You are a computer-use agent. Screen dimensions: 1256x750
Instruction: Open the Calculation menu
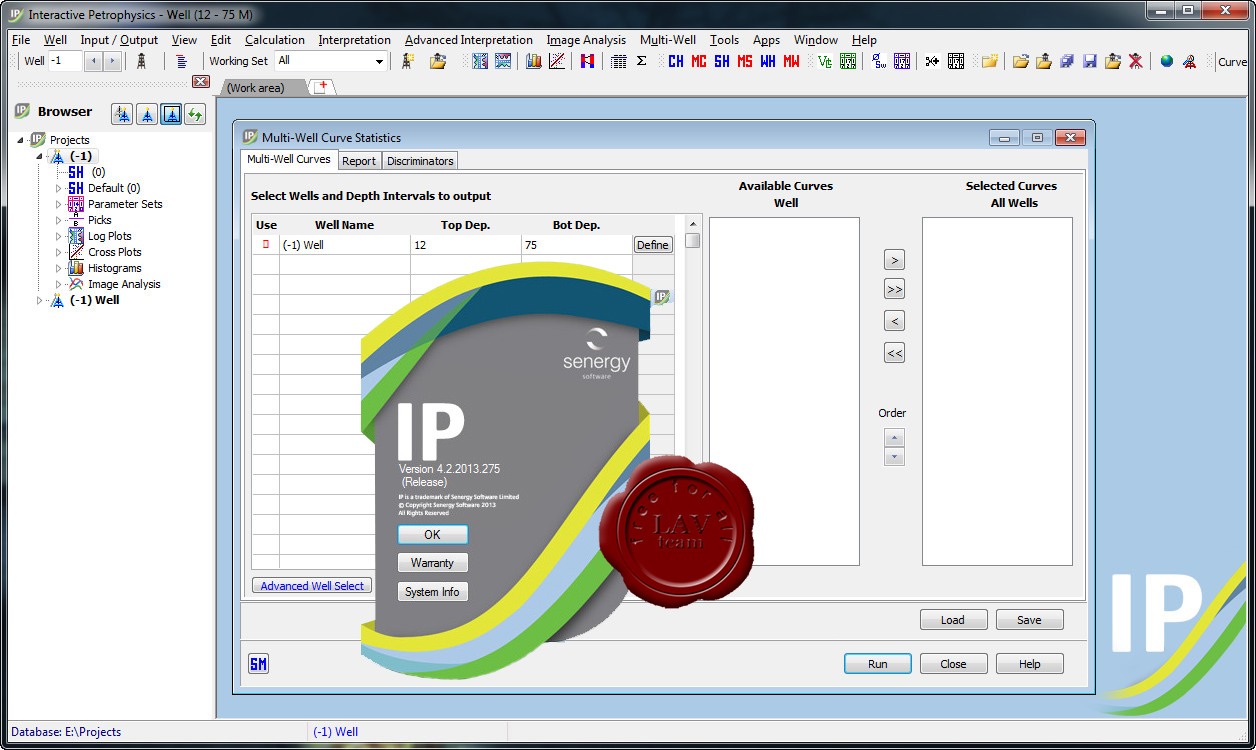click(x=275, y=40)
